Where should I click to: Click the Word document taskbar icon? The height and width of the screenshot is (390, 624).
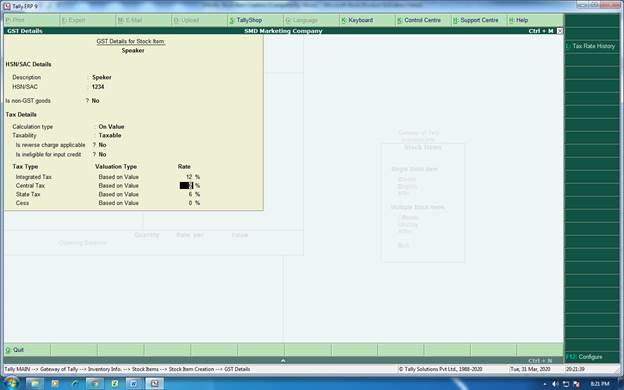click(134, 384)
